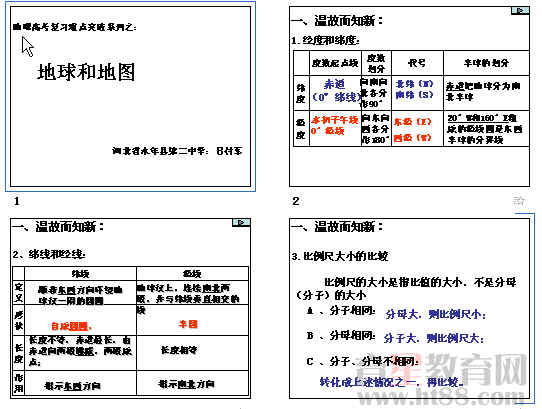The image size is (542, 409).
Task: Click the action button icon on slide 2
Action: coord(520,11)
